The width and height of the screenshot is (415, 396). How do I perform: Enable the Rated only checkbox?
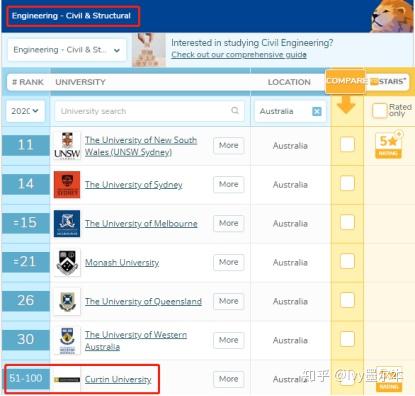(x=379, y=111)
